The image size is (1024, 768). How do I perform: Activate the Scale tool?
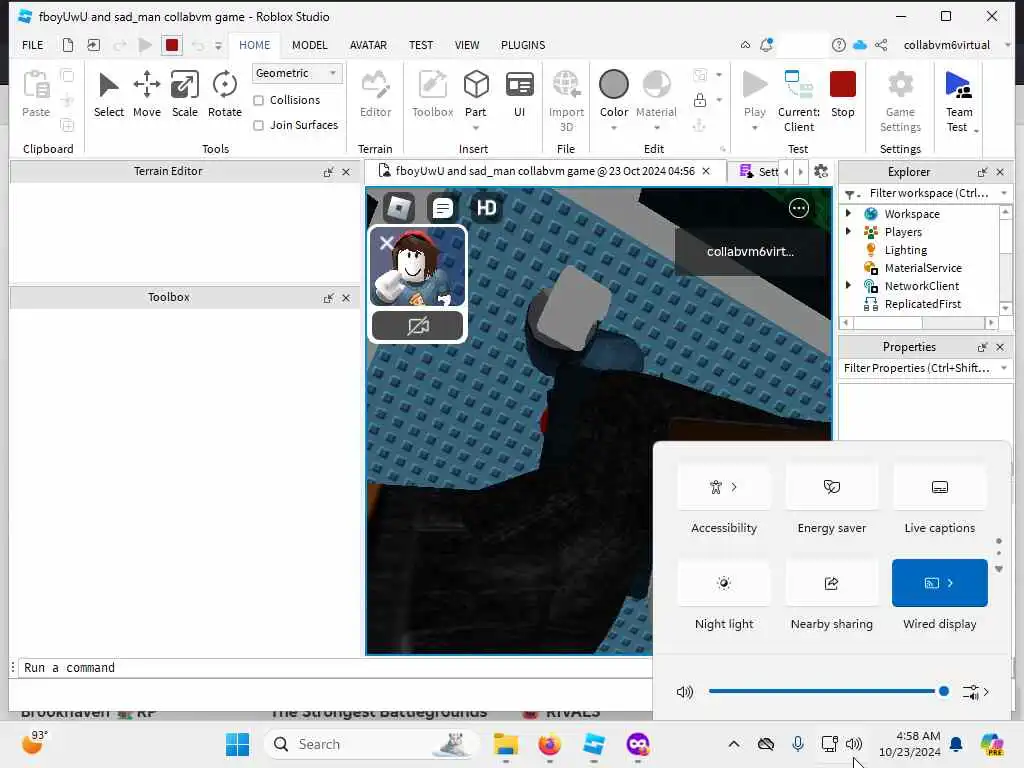click(185, 94)
